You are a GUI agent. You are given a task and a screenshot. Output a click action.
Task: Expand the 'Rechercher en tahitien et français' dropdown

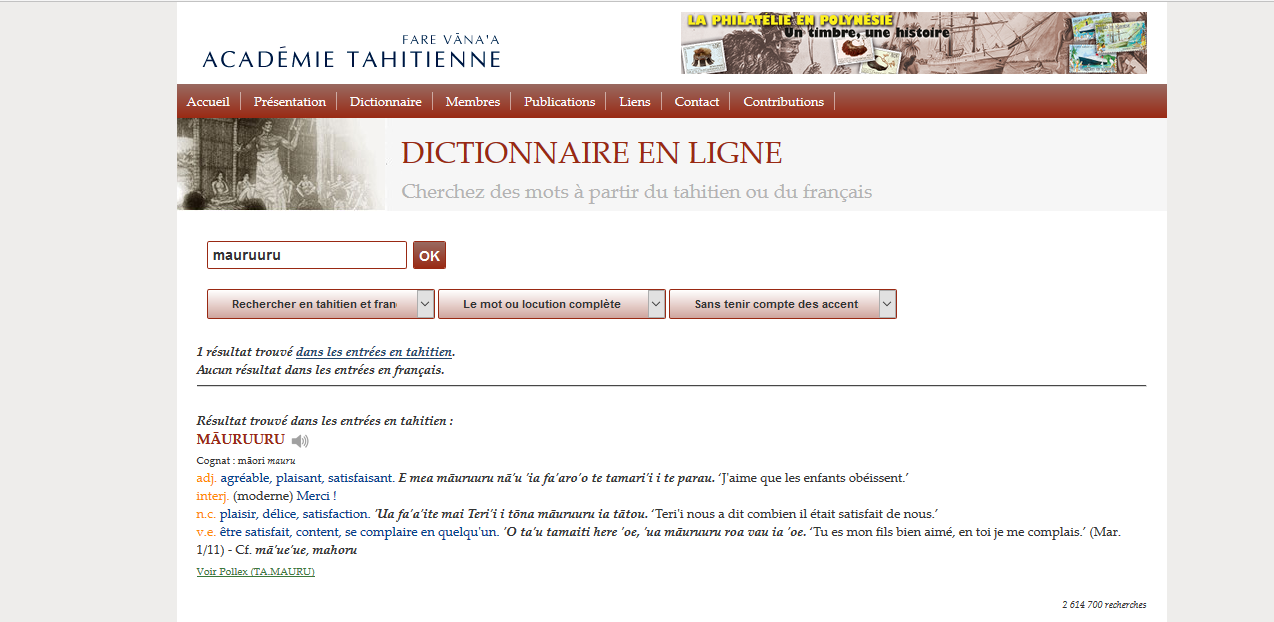pyautogui.click(x=321, y=304)
